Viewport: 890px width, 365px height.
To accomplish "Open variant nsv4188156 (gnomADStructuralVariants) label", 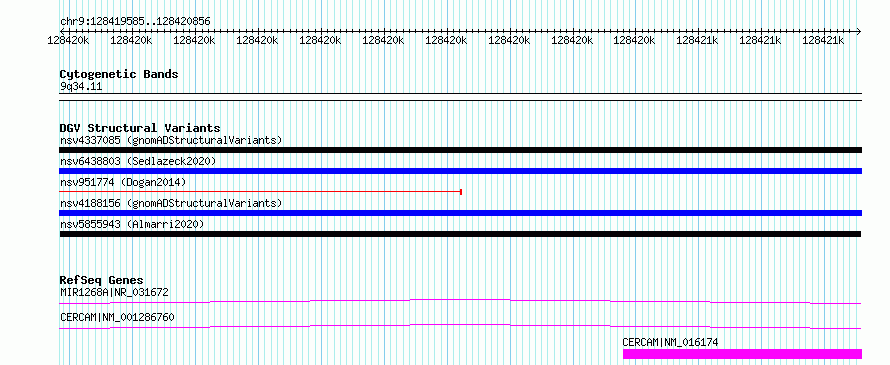I will click(x=171, y=203).
